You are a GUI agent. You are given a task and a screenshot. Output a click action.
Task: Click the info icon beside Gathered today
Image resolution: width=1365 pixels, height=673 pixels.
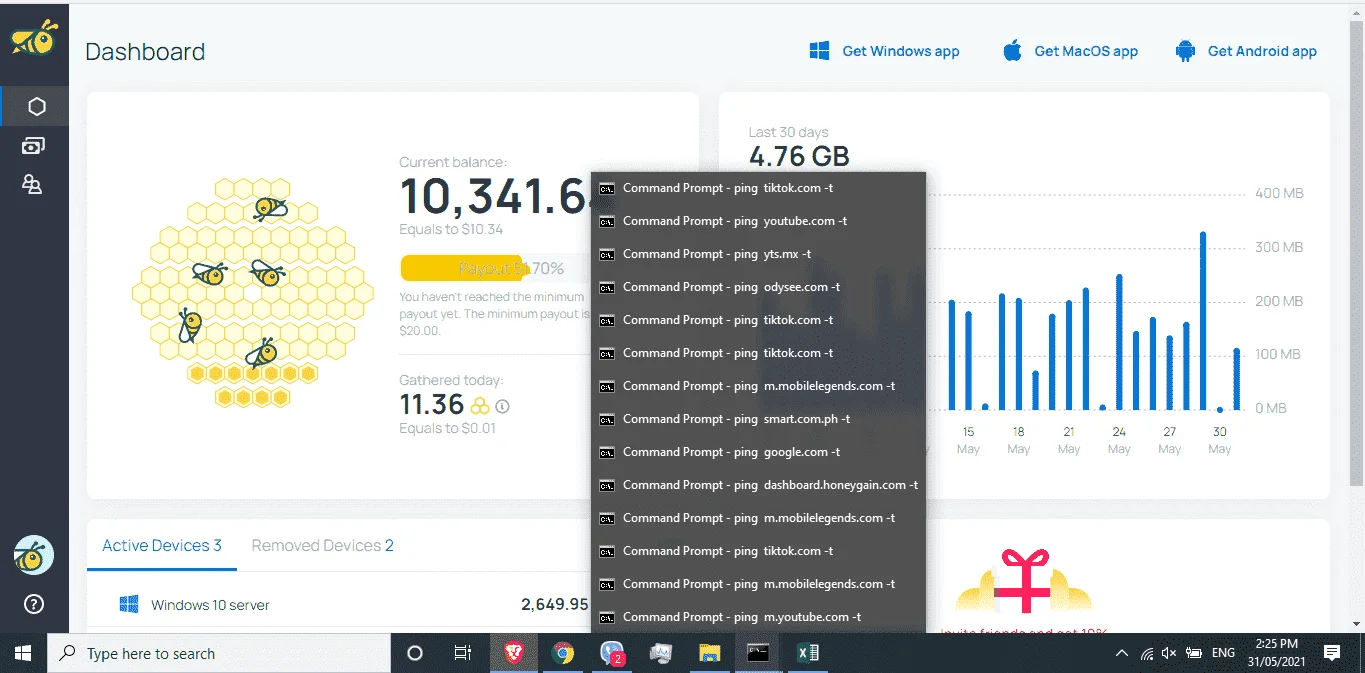click(503, 406)
